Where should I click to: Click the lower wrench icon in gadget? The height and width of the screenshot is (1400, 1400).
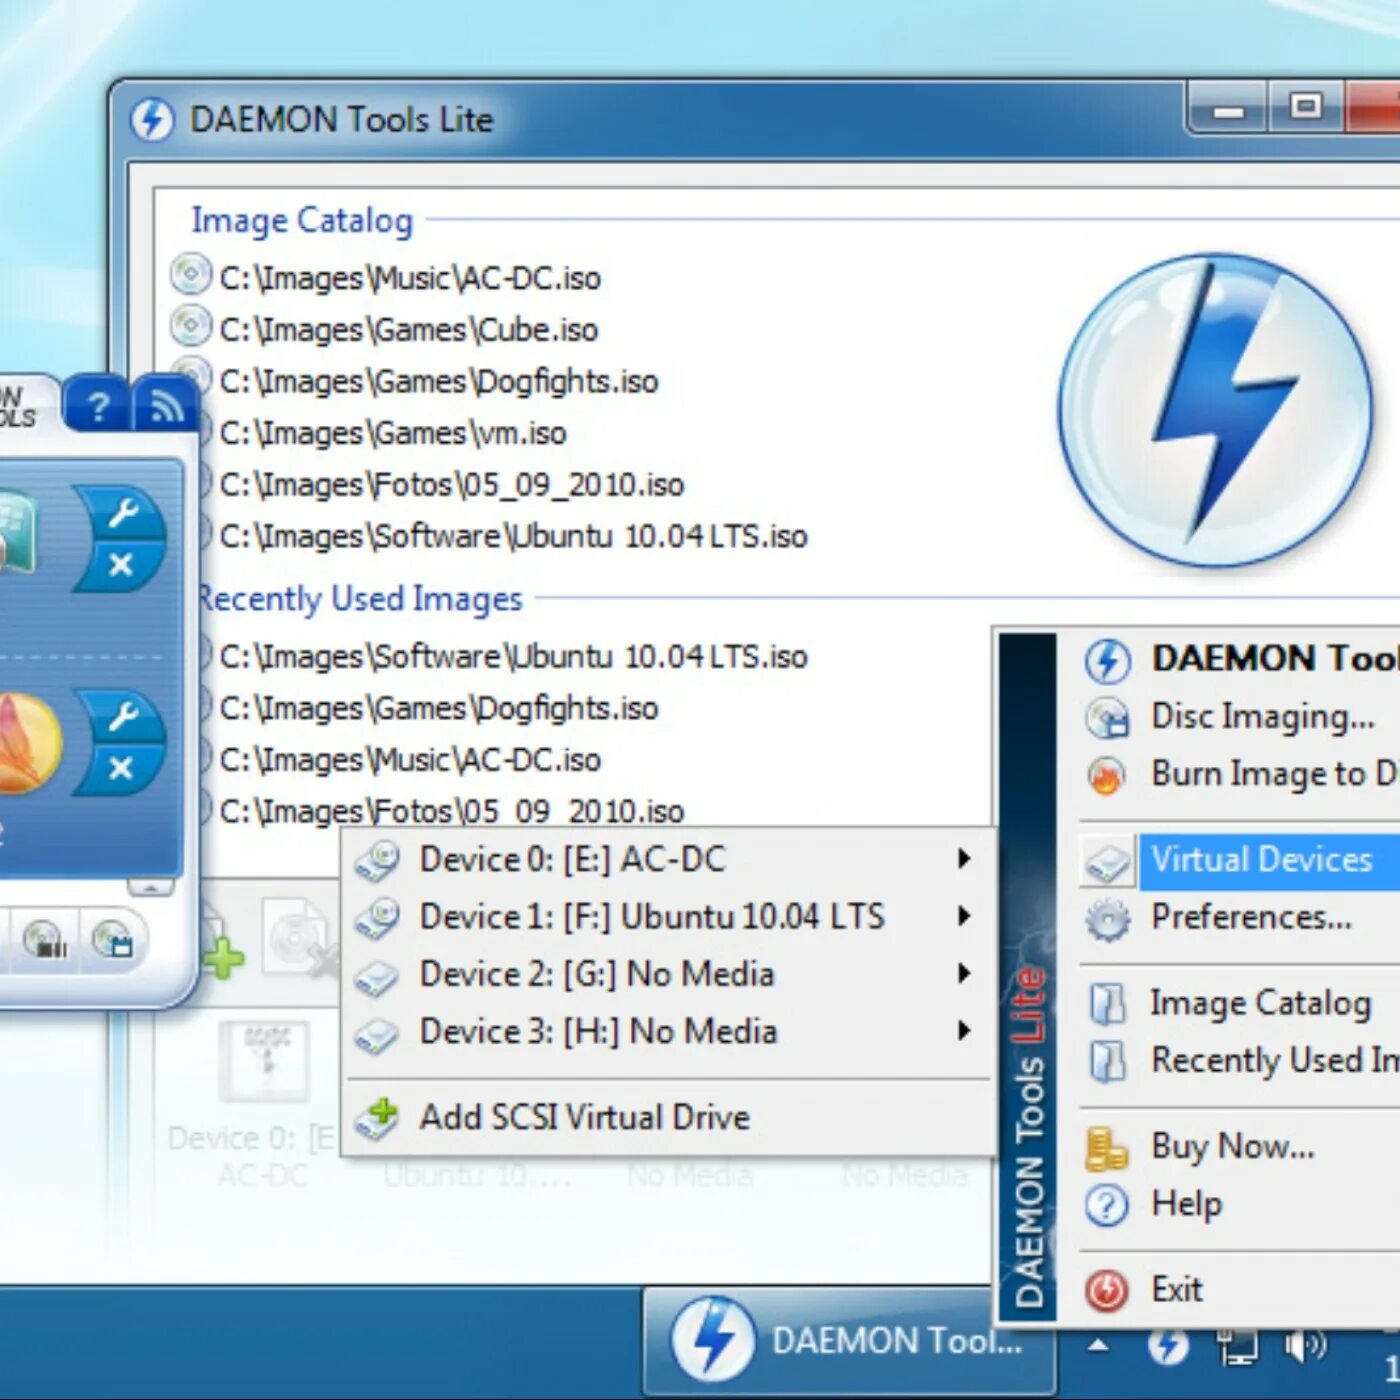(122, 716)
